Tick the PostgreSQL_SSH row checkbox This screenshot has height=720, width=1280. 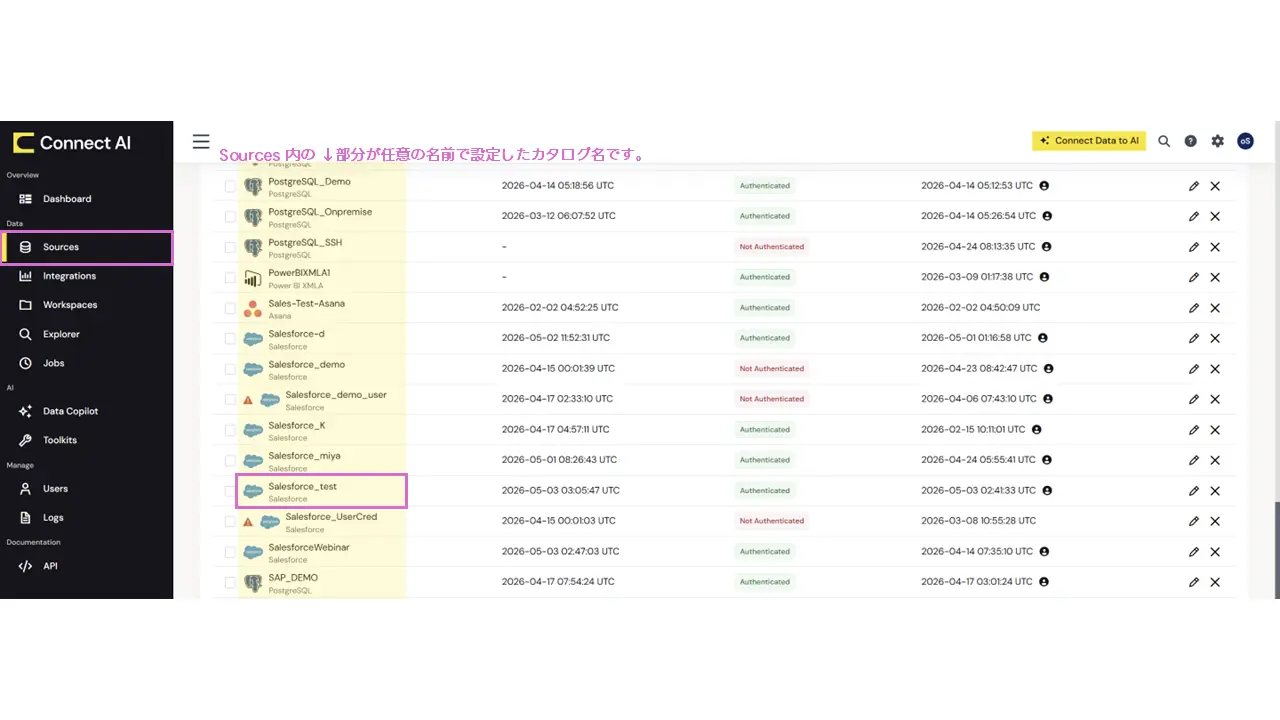pyautogui.click(x=230, y=247)
